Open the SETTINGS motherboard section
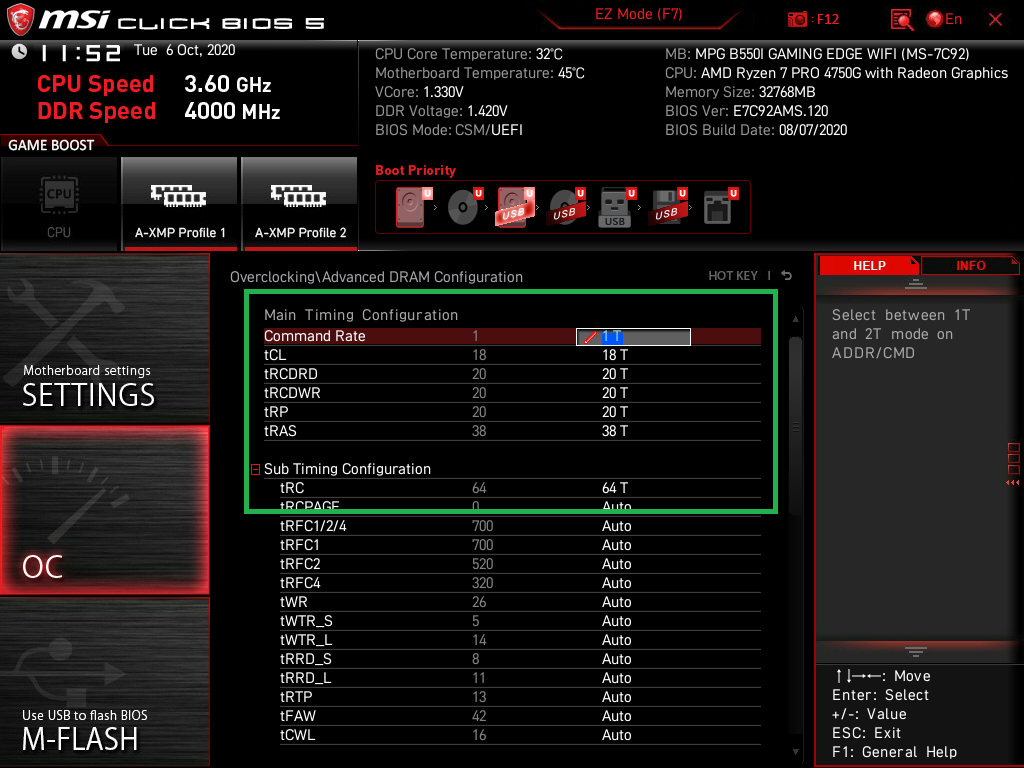Image resolution: width=1024 pixels, height=768 pixels. 104,338
